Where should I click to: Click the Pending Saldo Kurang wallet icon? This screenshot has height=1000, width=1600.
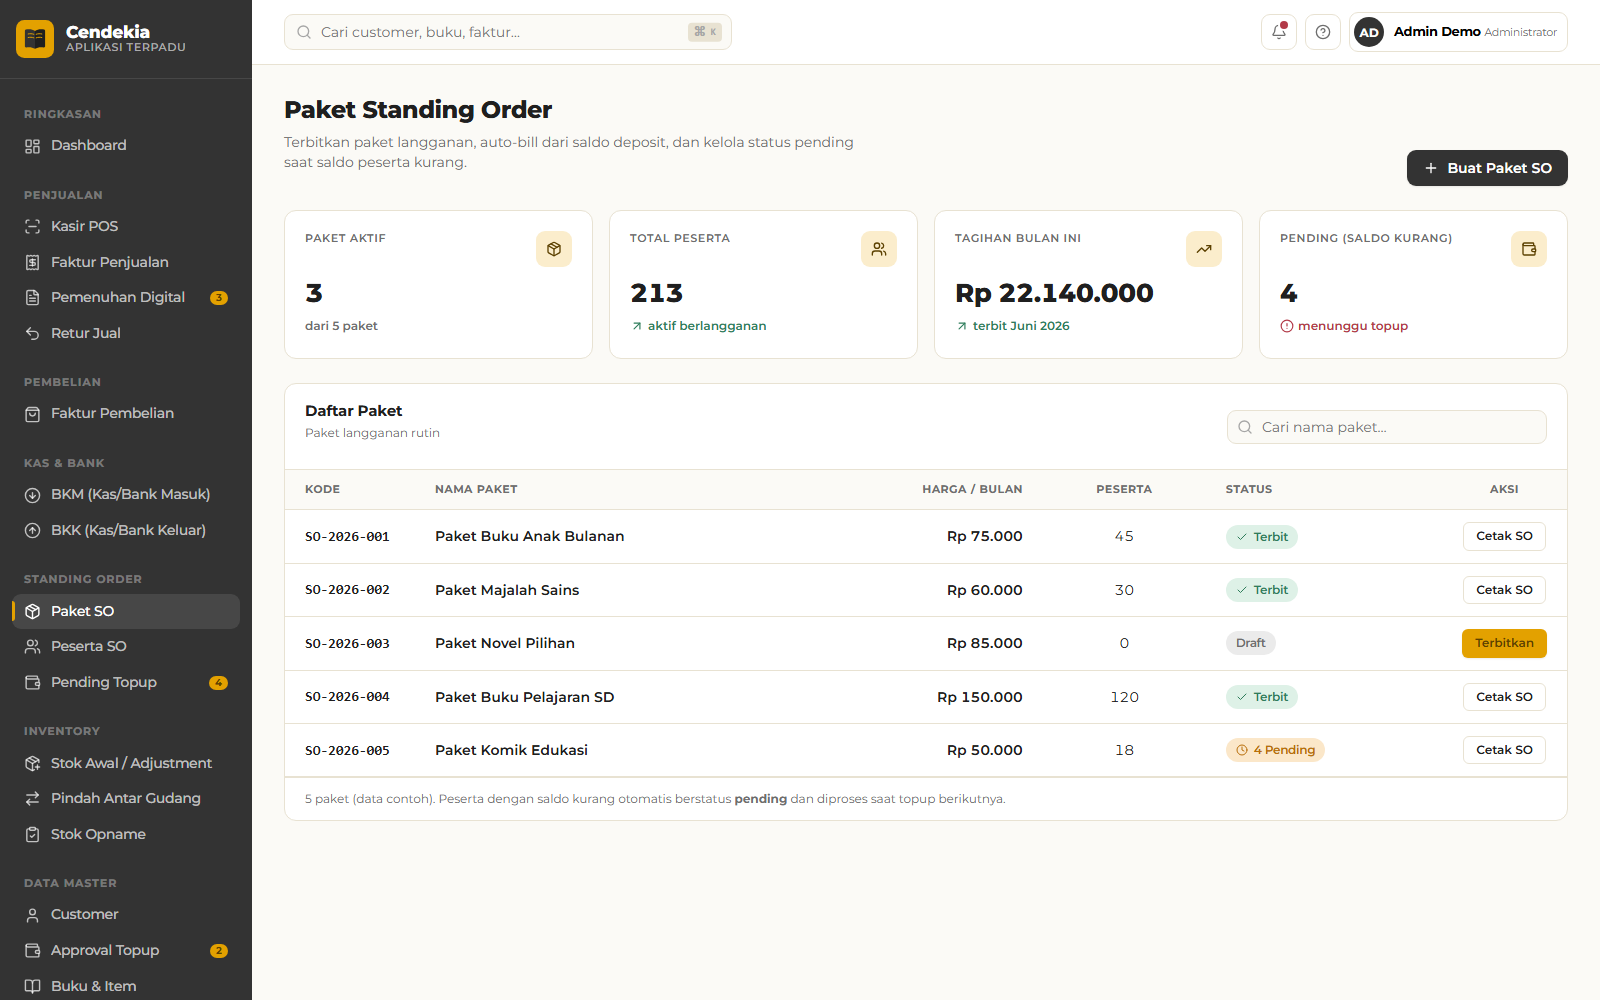click(x=1529, y=249)
